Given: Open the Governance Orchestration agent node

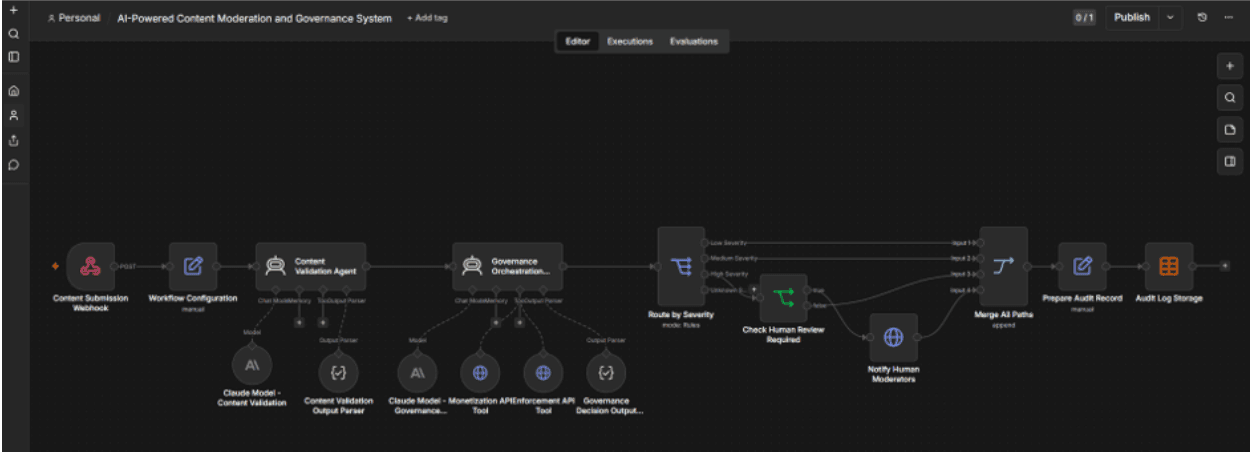Looking at the screenshot, I should point(507,266).
